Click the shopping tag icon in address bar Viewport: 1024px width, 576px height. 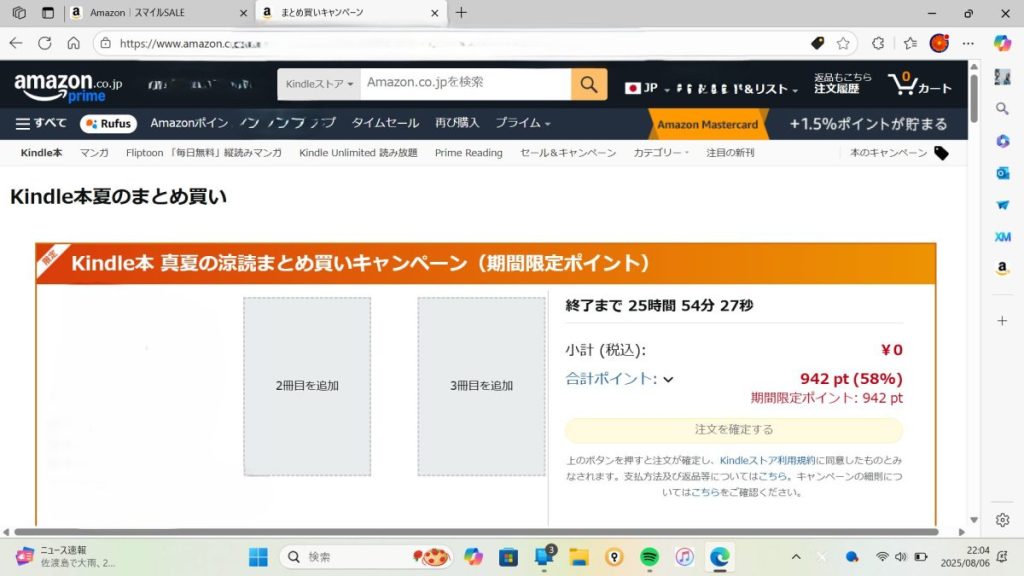(x=817, y=43)
